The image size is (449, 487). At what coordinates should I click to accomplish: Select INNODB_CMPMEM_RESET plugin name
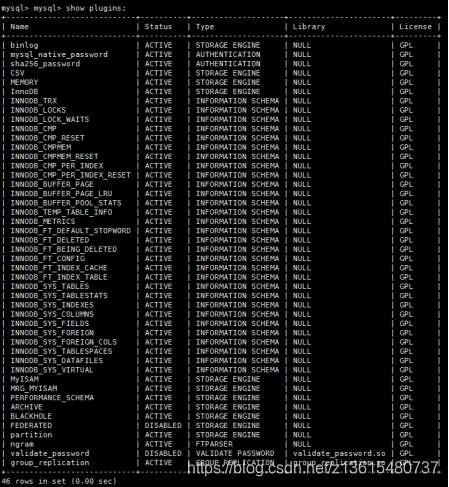54,156
